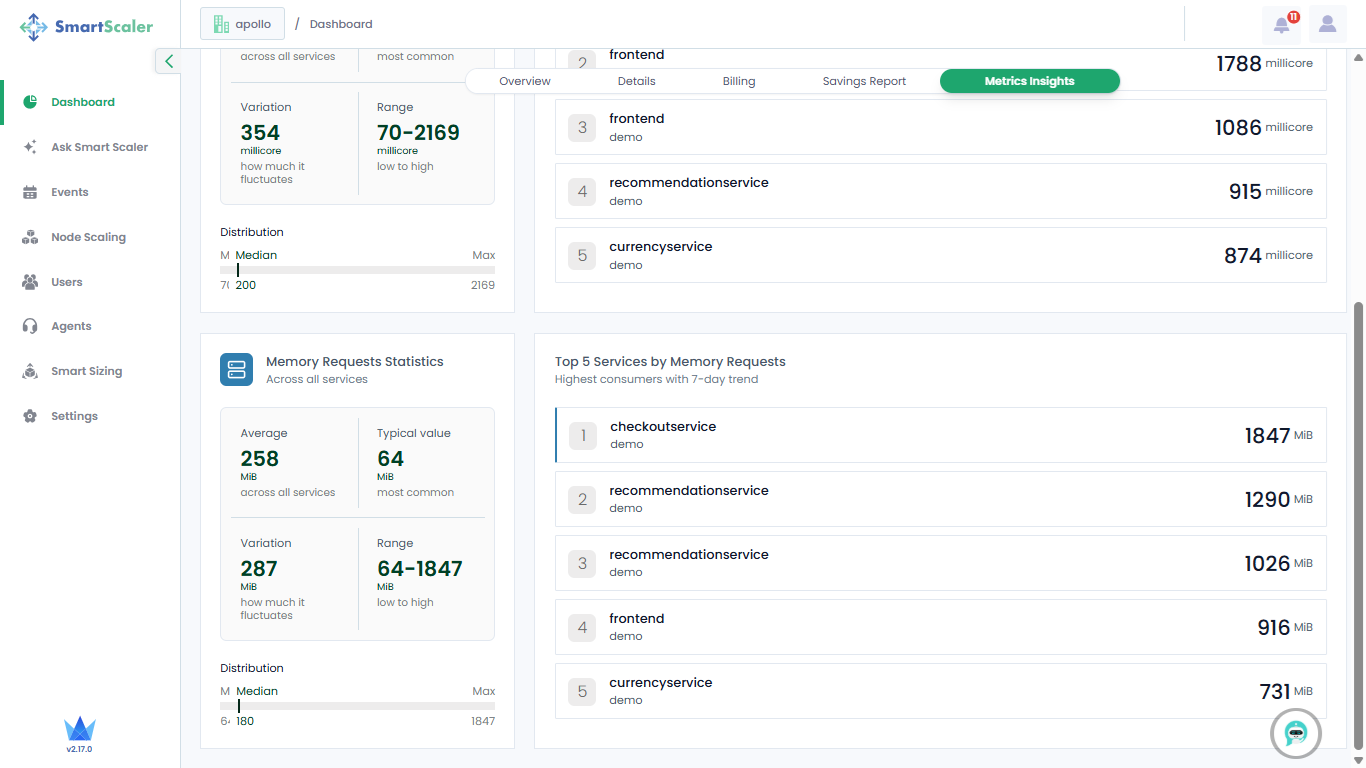Image resolution: width=1366 pixels, height=768 pixels.
Task: Click the Ask Smart Scaler sparkle icon
Action: pos(30,147)
